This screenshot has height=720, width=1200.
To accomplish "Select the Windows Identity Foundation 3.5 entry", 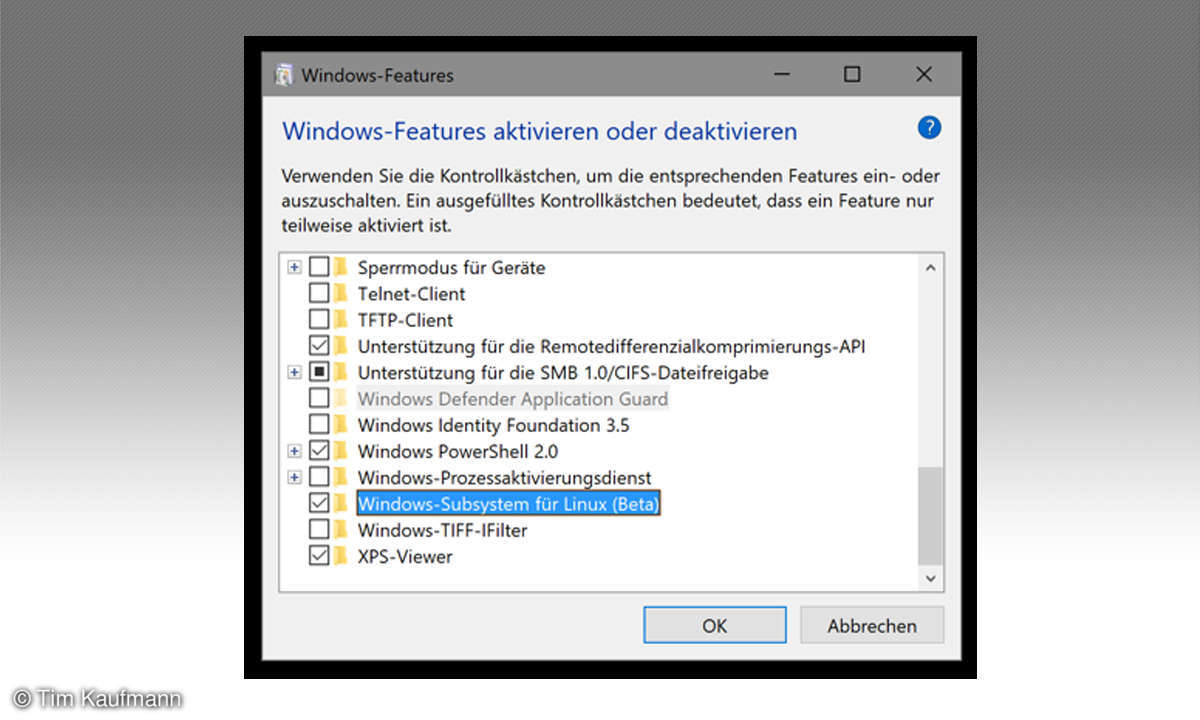I will point(493,425).
